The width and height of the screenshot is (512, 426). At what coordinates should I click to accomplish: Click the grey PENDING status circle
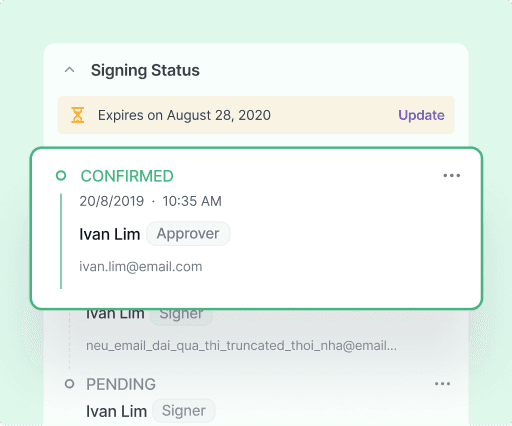tap(69, 384)
